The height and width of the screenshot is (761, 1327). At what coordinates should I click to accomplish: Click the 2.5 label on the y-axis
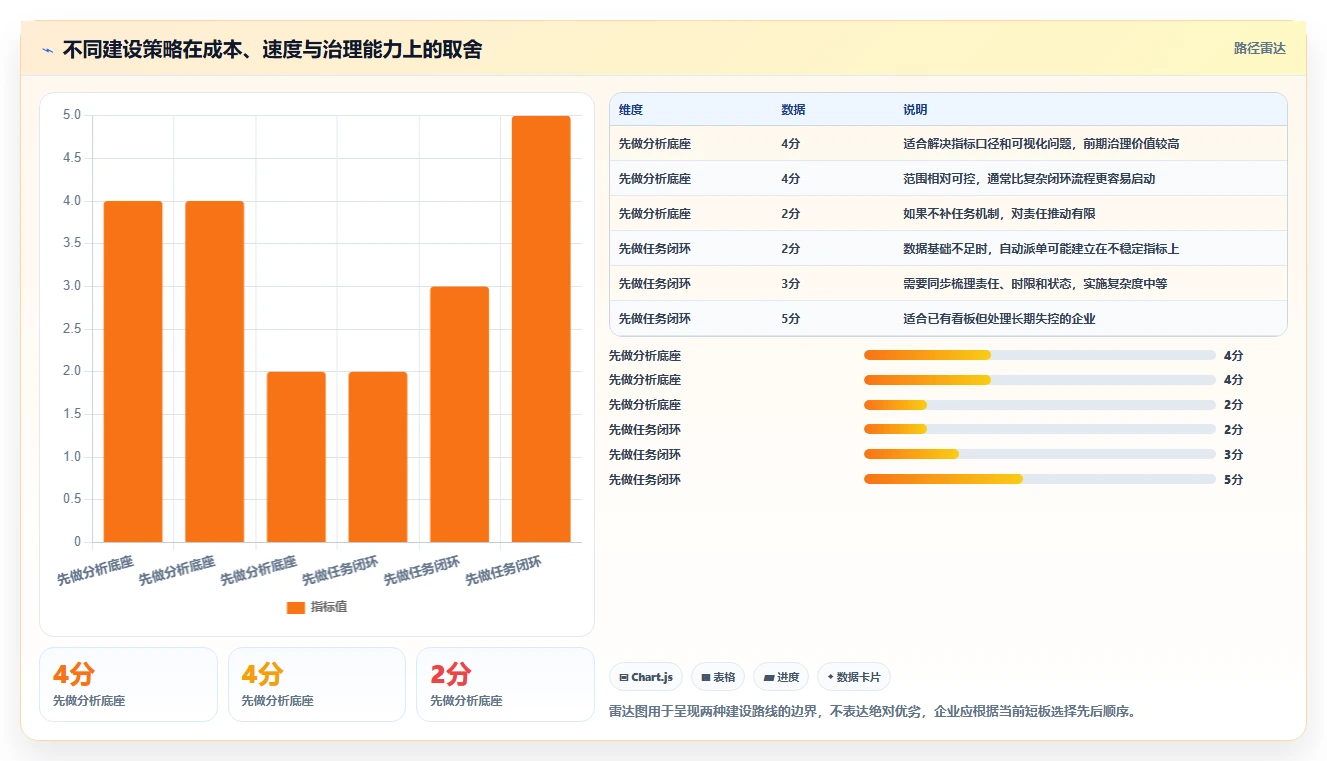click(x=72, y=329)
